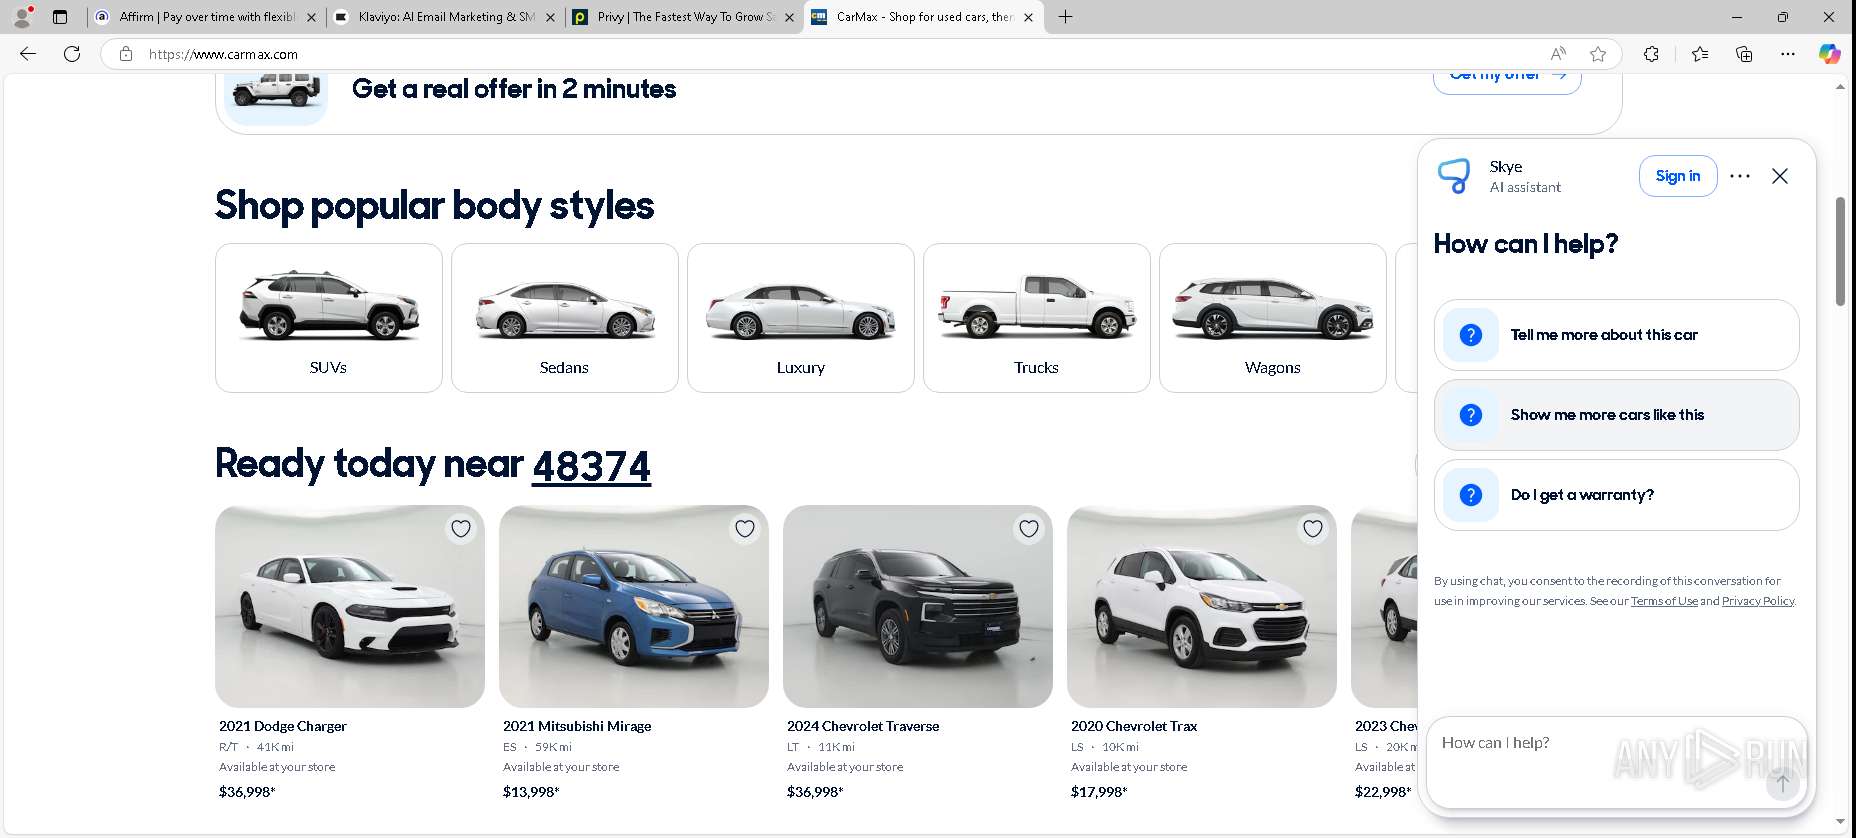The height and width of the screenshot is (838, 1856).
Task: Open the browser profile avatar
Action: pyautogui.click(x=22, y=16)
